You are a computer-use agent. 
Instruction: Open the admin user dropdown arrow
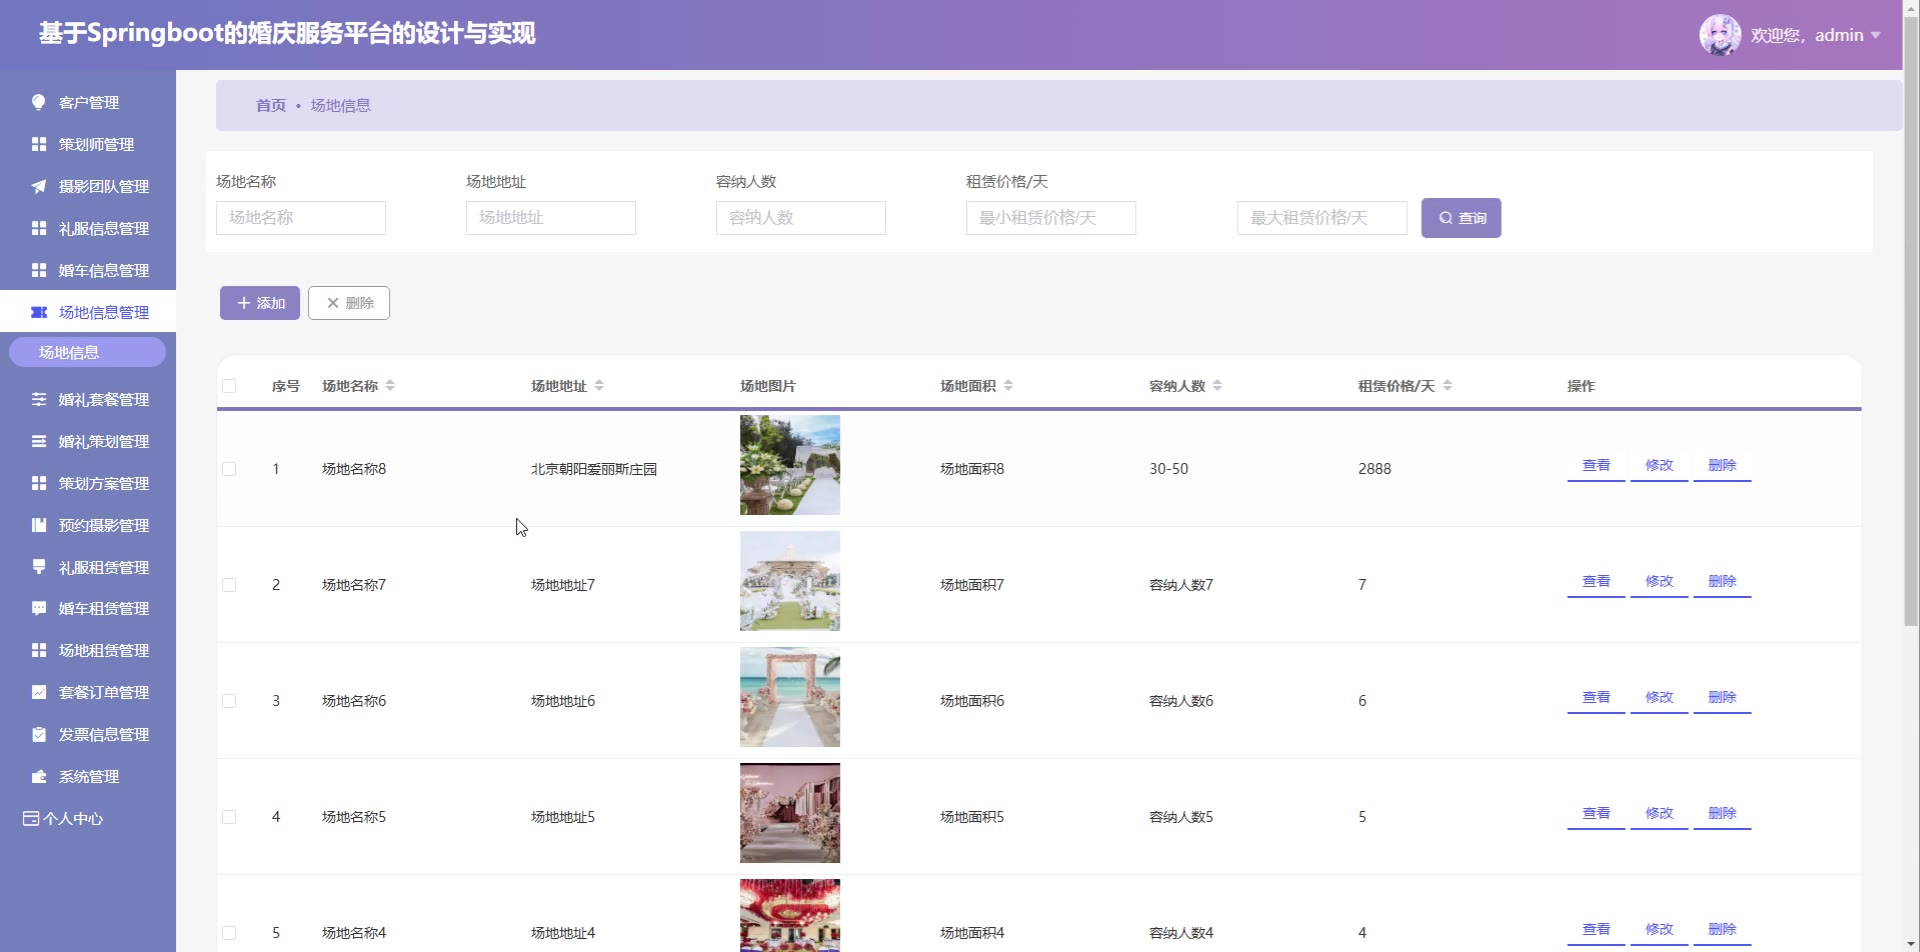click(x=1876, y=35)
